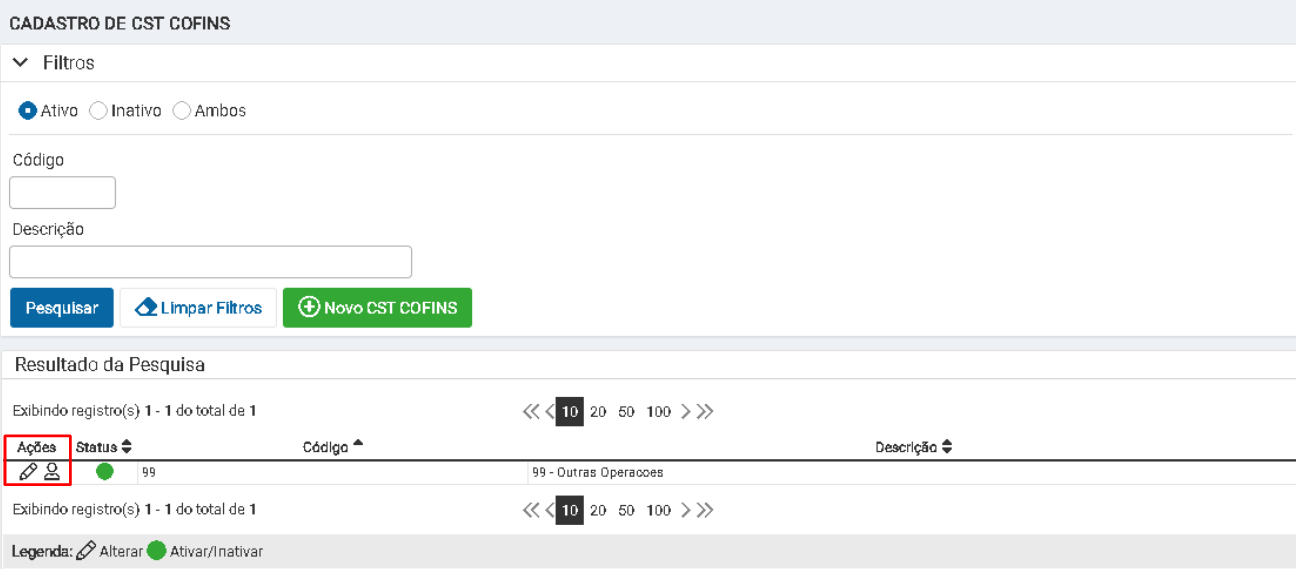Show 100 records per page in the bottom pagination
This screenshot has width=1296, height=569.
point(659,510)
